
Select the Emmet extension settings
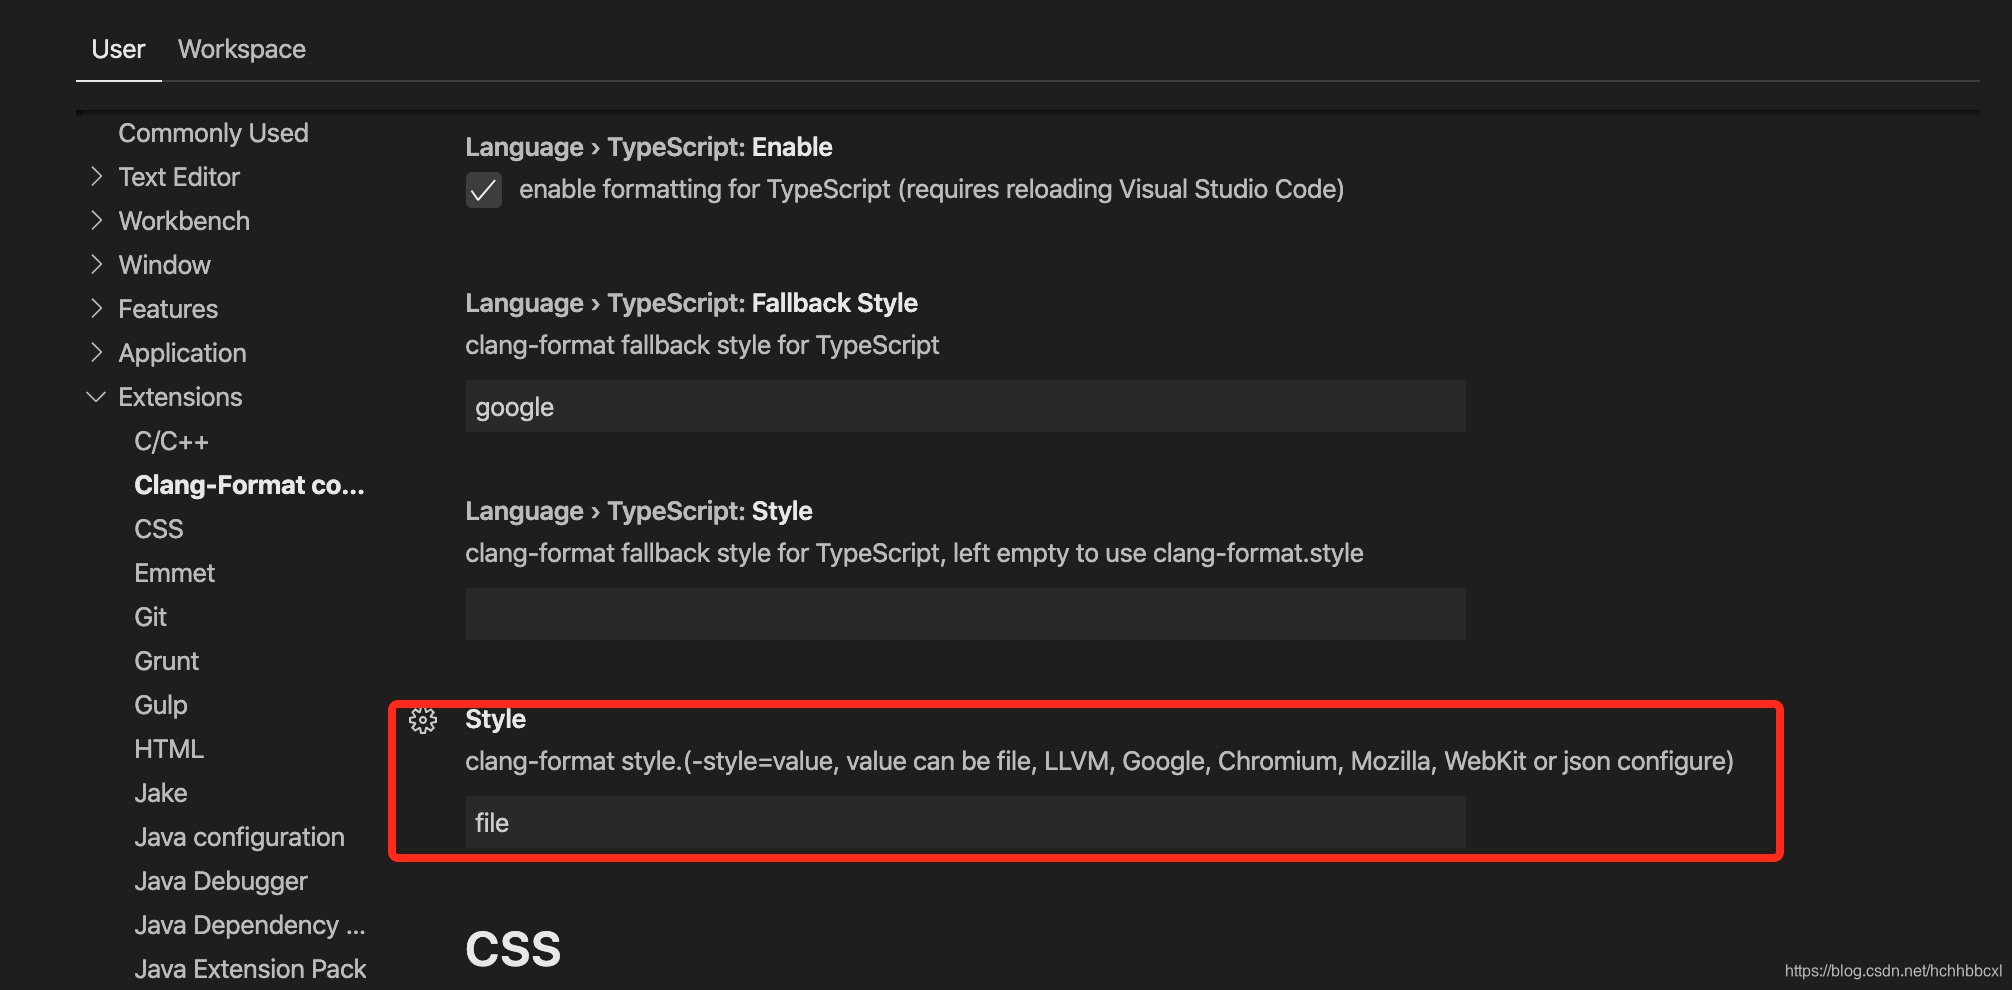pyautogui.click(x=174, y=572)
